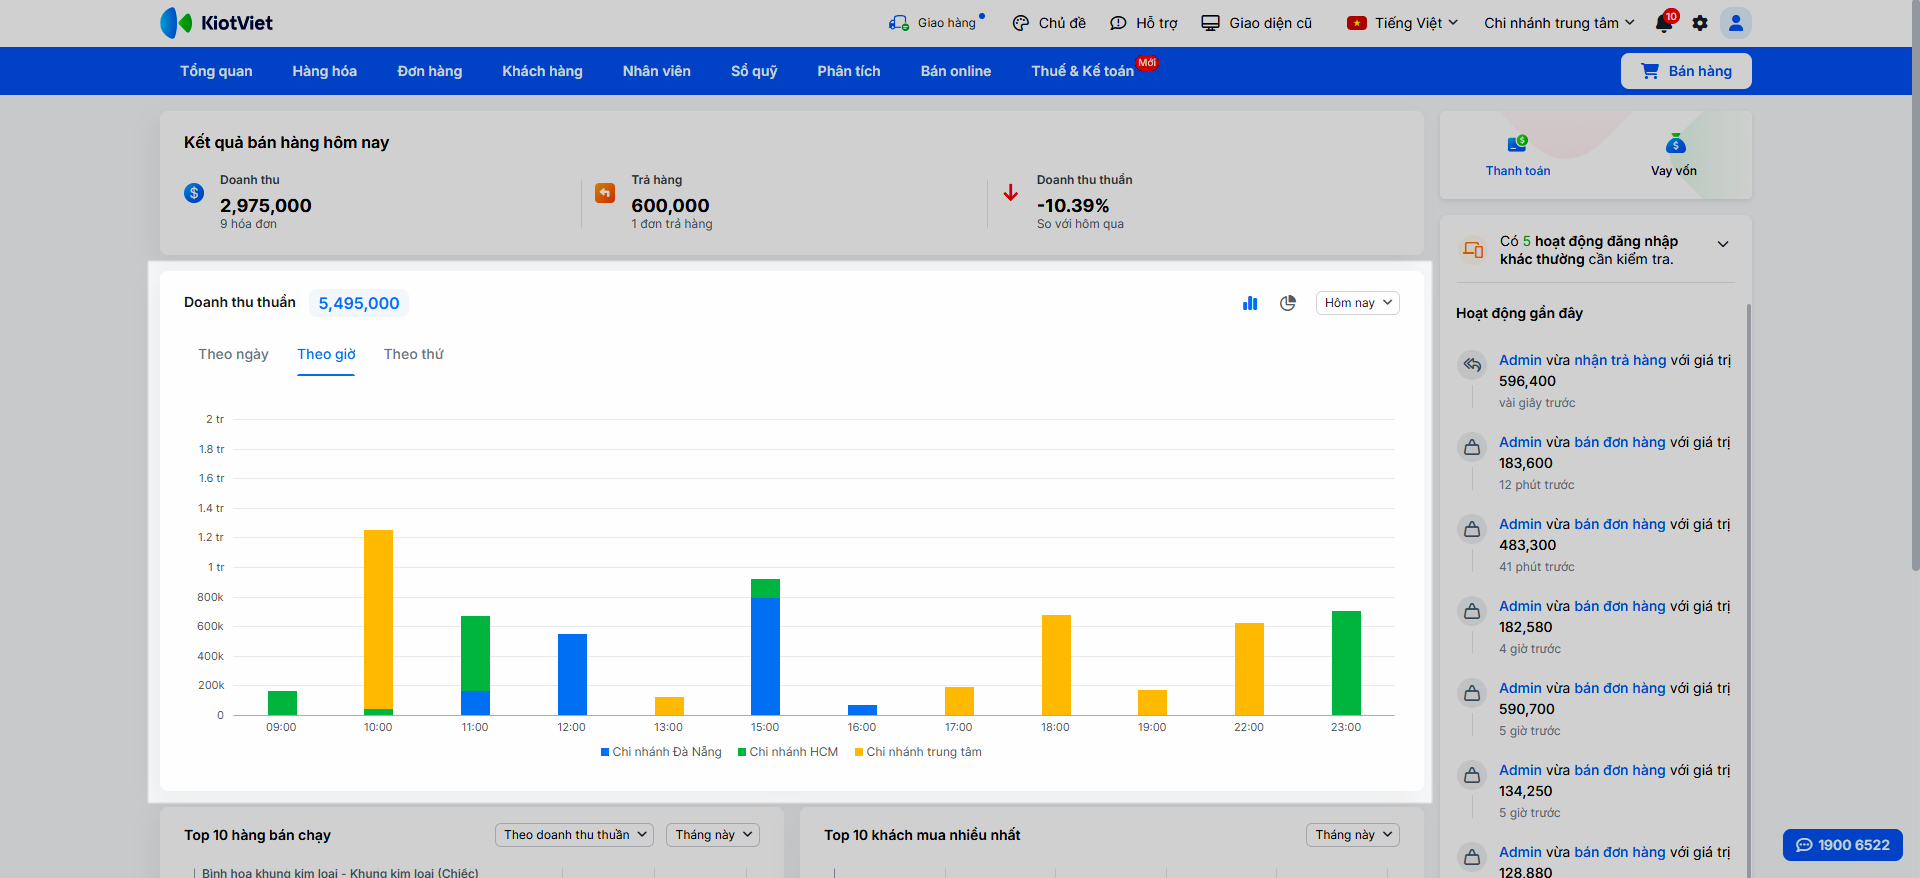The height and width of the screenshot is (878, 1920).
Task: Toggle Chi nhánh trung tâm legend series
Action: click(x=918, y=752)
